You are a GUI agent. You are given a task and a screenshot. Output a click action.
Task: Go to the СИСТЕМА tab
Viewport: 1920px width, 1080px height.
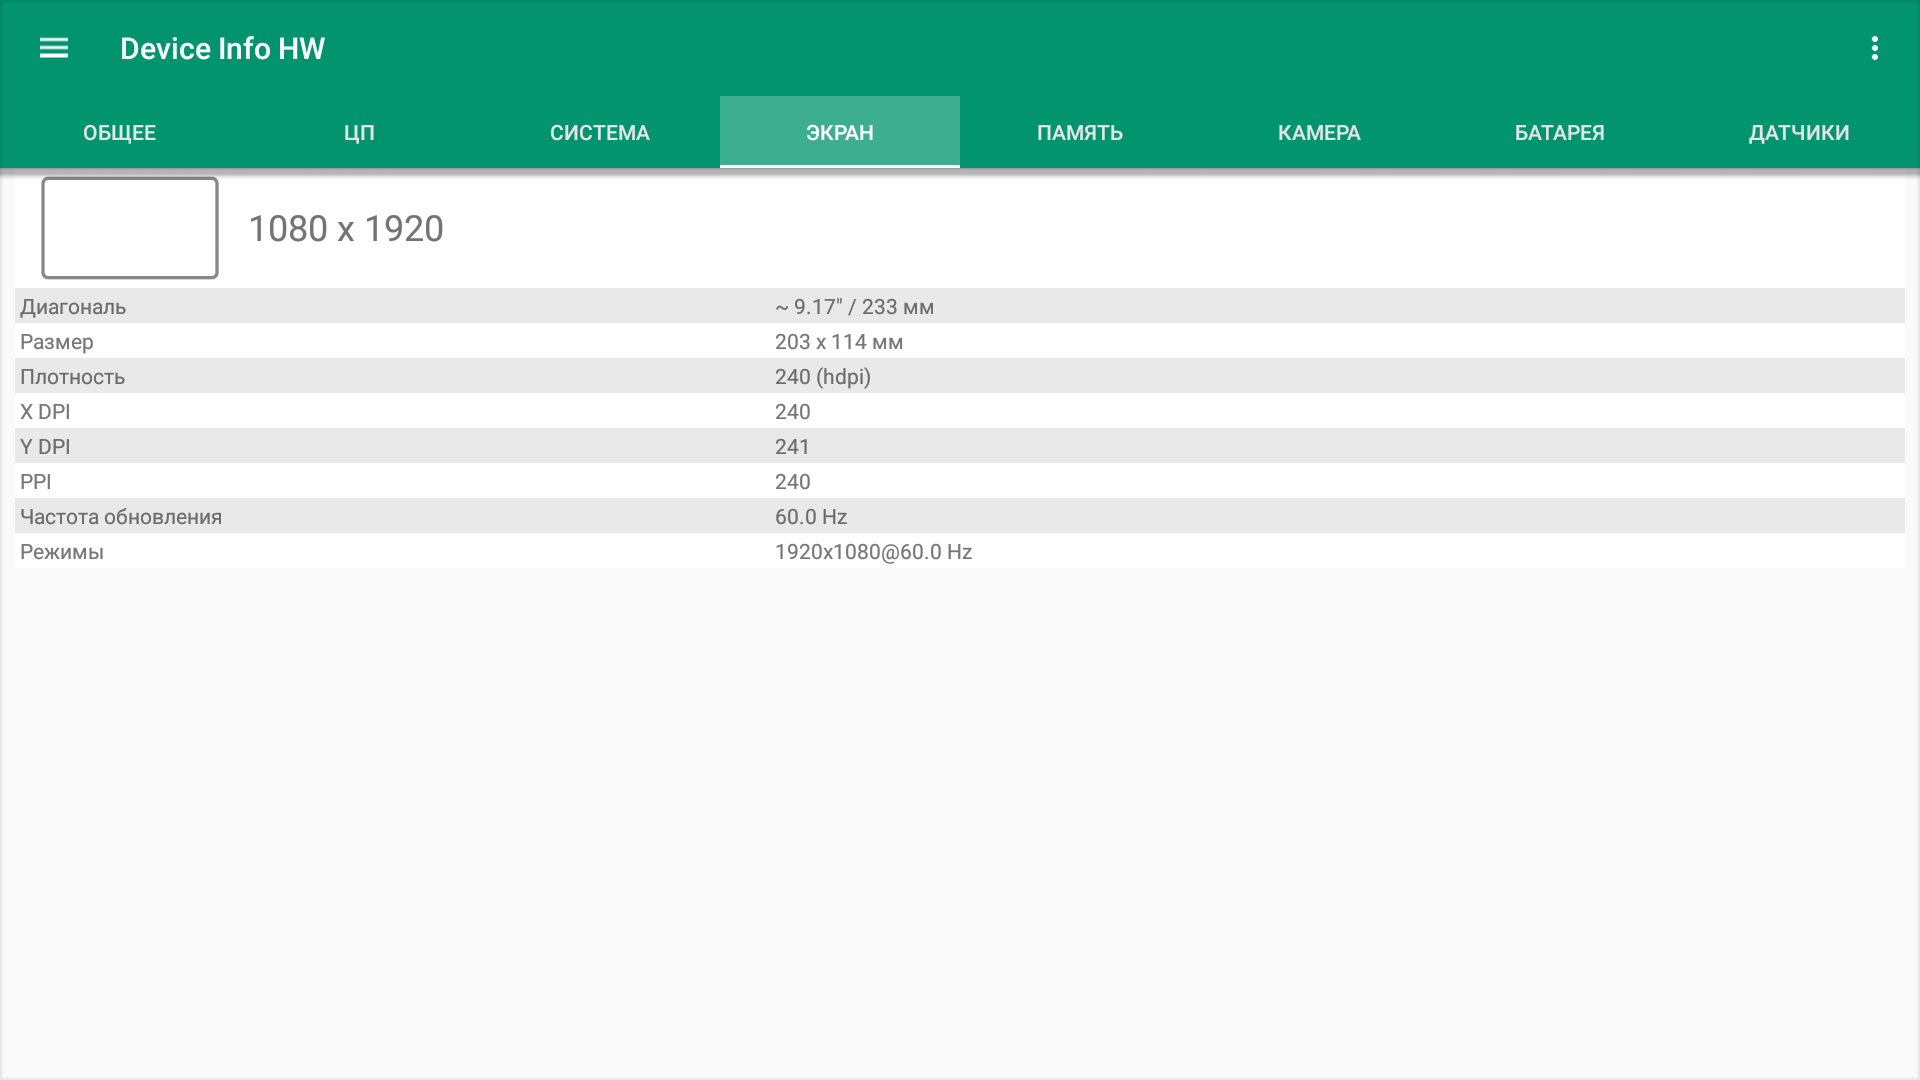[599, 133]
